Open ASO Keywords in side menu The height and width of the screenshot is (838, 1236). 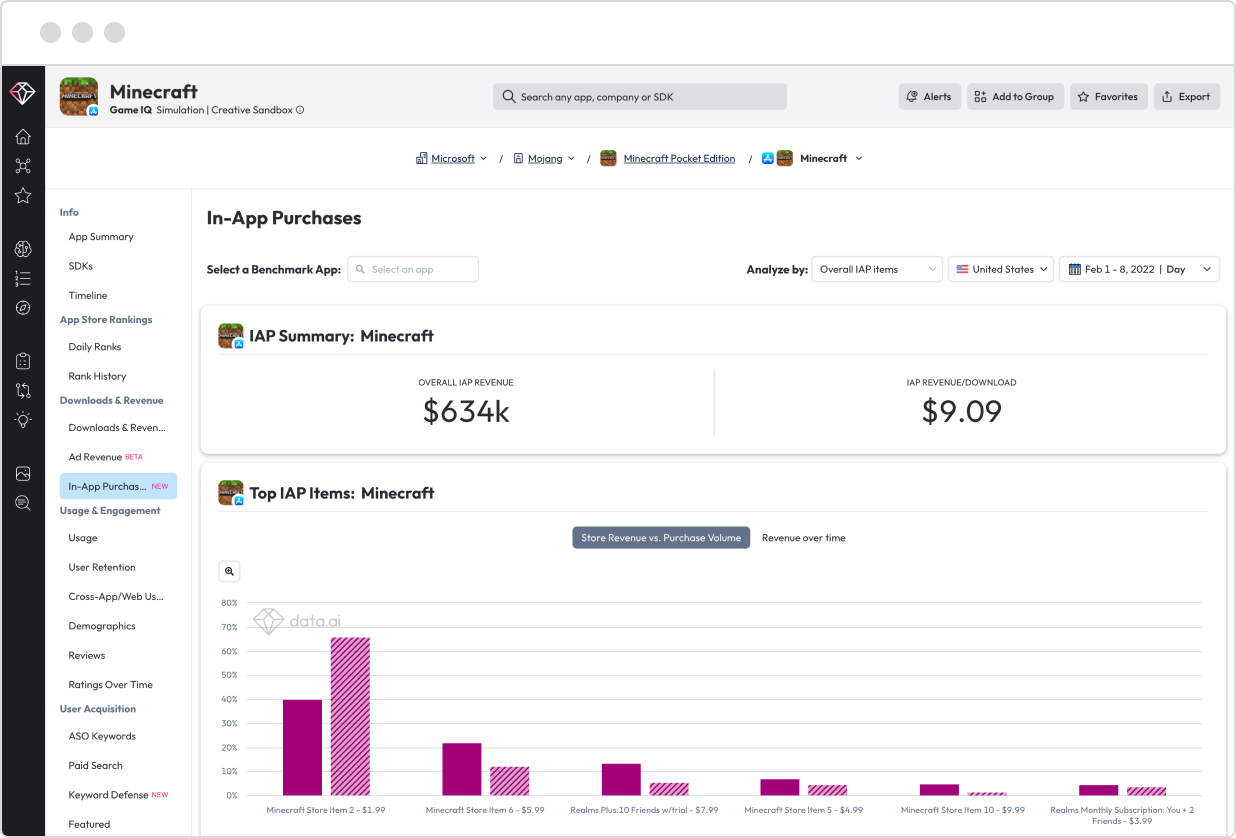pyautogui.click(x=102, y=736)
